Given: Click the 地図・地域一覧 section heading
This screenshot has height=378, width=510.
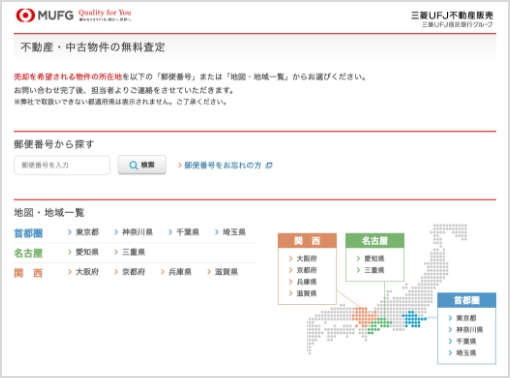Looking at the screenshot, I should point(49,212).
